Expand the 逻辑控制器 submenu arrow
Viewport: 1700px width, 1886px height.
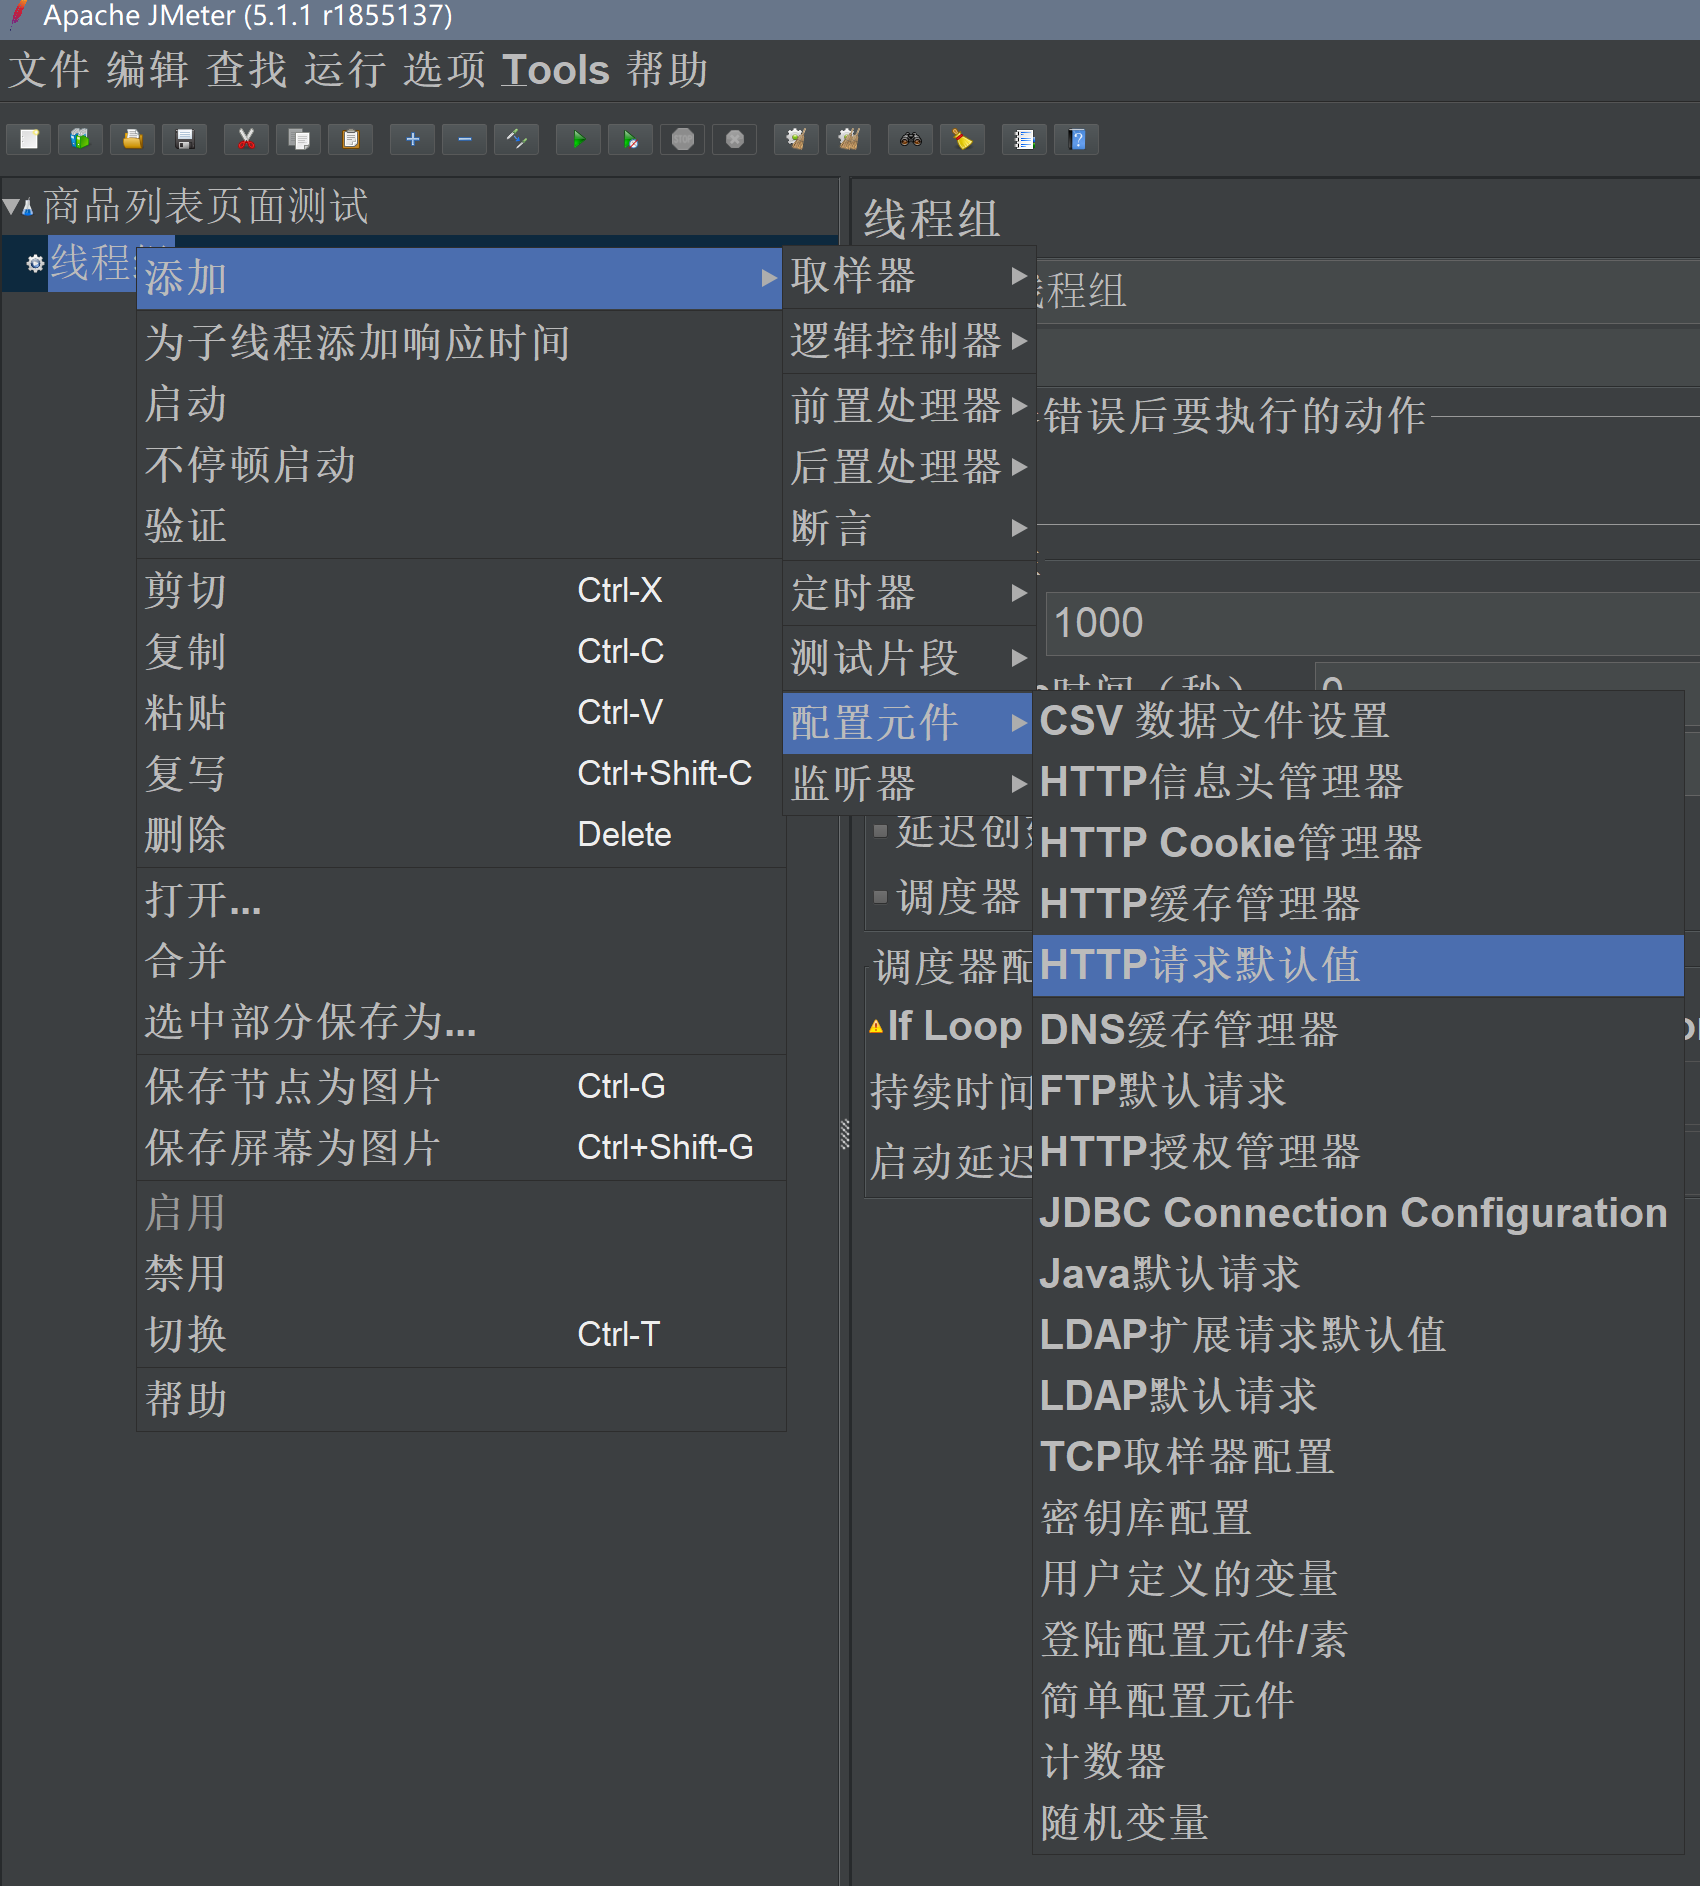[1019, 341]
